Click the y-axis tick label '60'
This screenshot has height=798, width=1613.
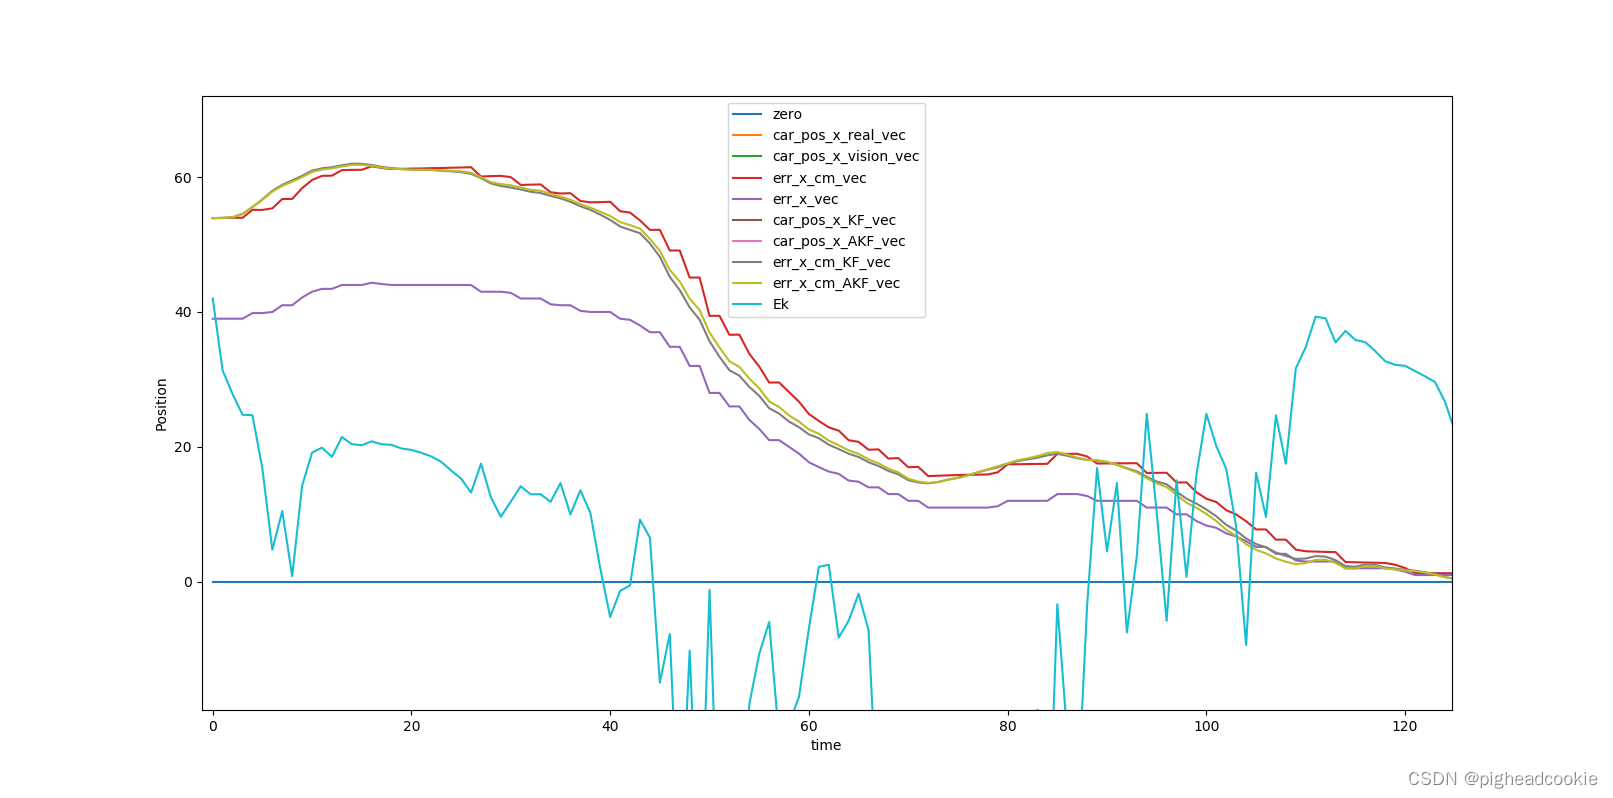(183, 178)
